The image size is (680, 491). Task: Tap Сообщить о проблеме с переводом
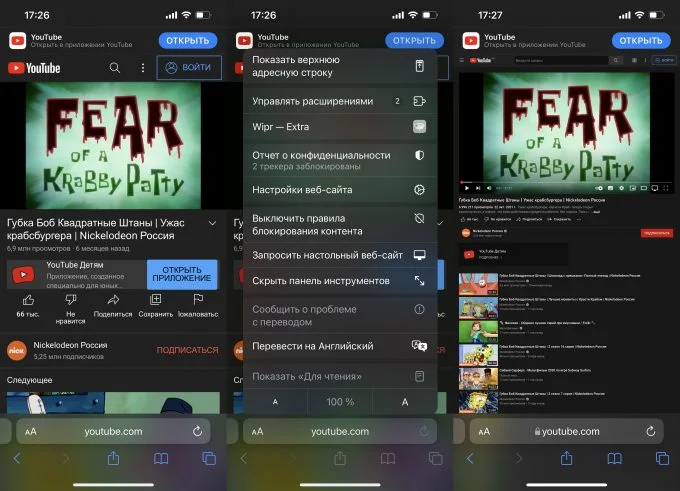(x=340, y=315)
